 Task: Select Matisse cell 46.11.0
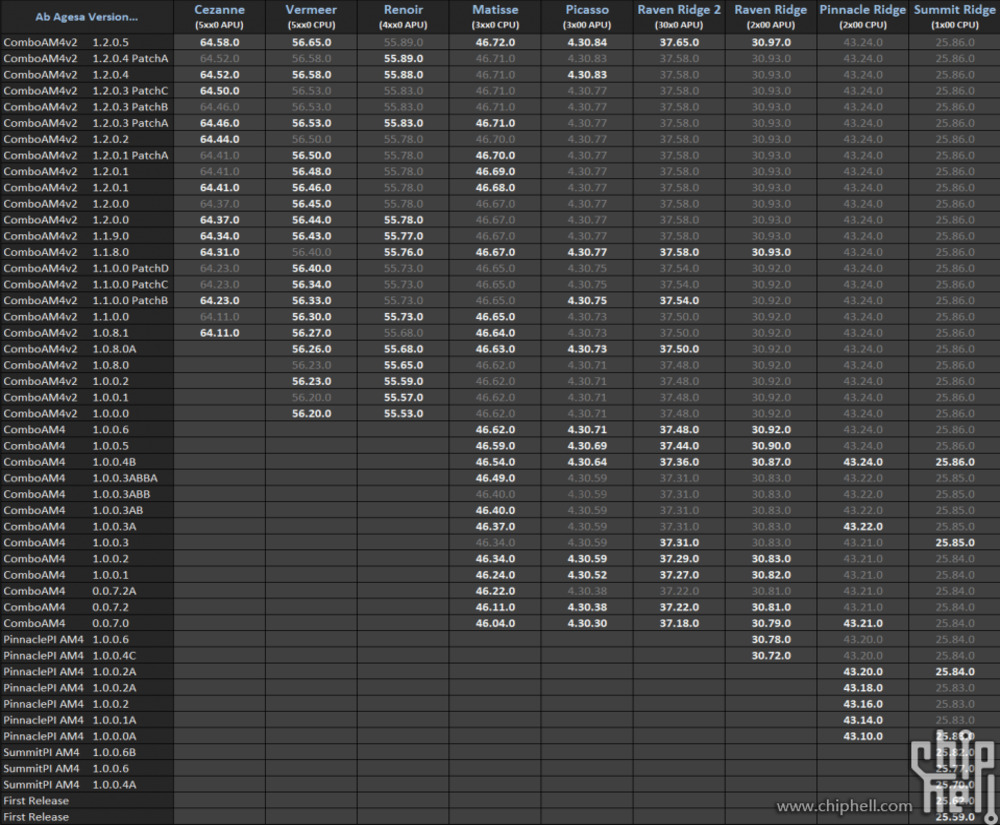(495, 608)
